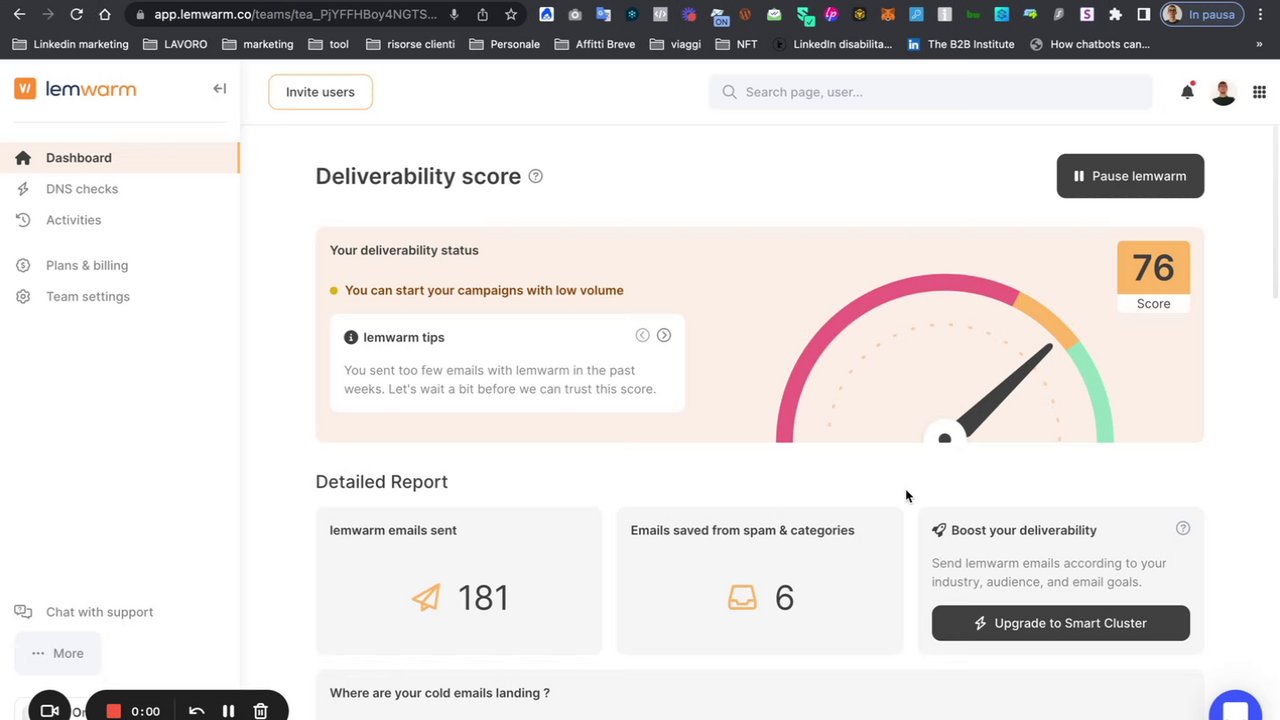The width and height of the screenshot is (1280, 720).
Task: Pause lemwarm warm-up
Action: (1130, 176)
